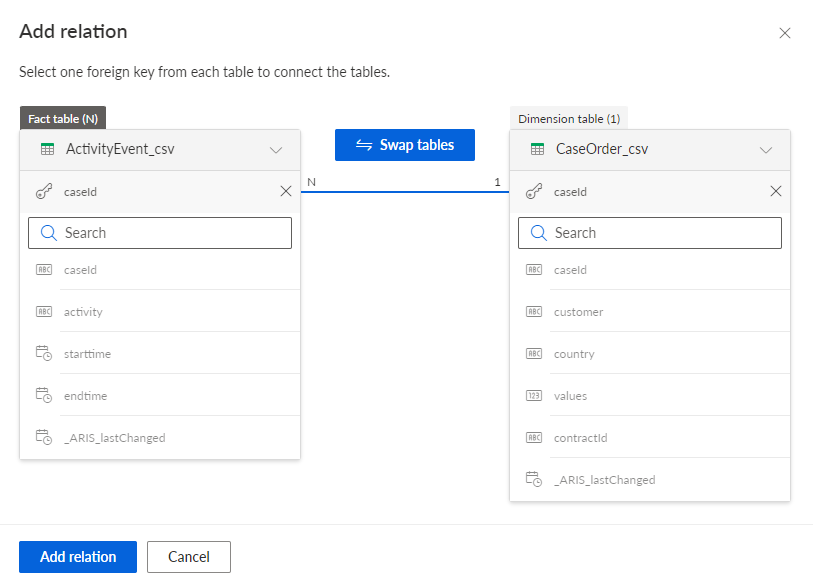Viewport: 813px width, 584px height.
Task: Select _ARIS_lastChanged in CaseOrder_csv list
Action: coord(650,480)
